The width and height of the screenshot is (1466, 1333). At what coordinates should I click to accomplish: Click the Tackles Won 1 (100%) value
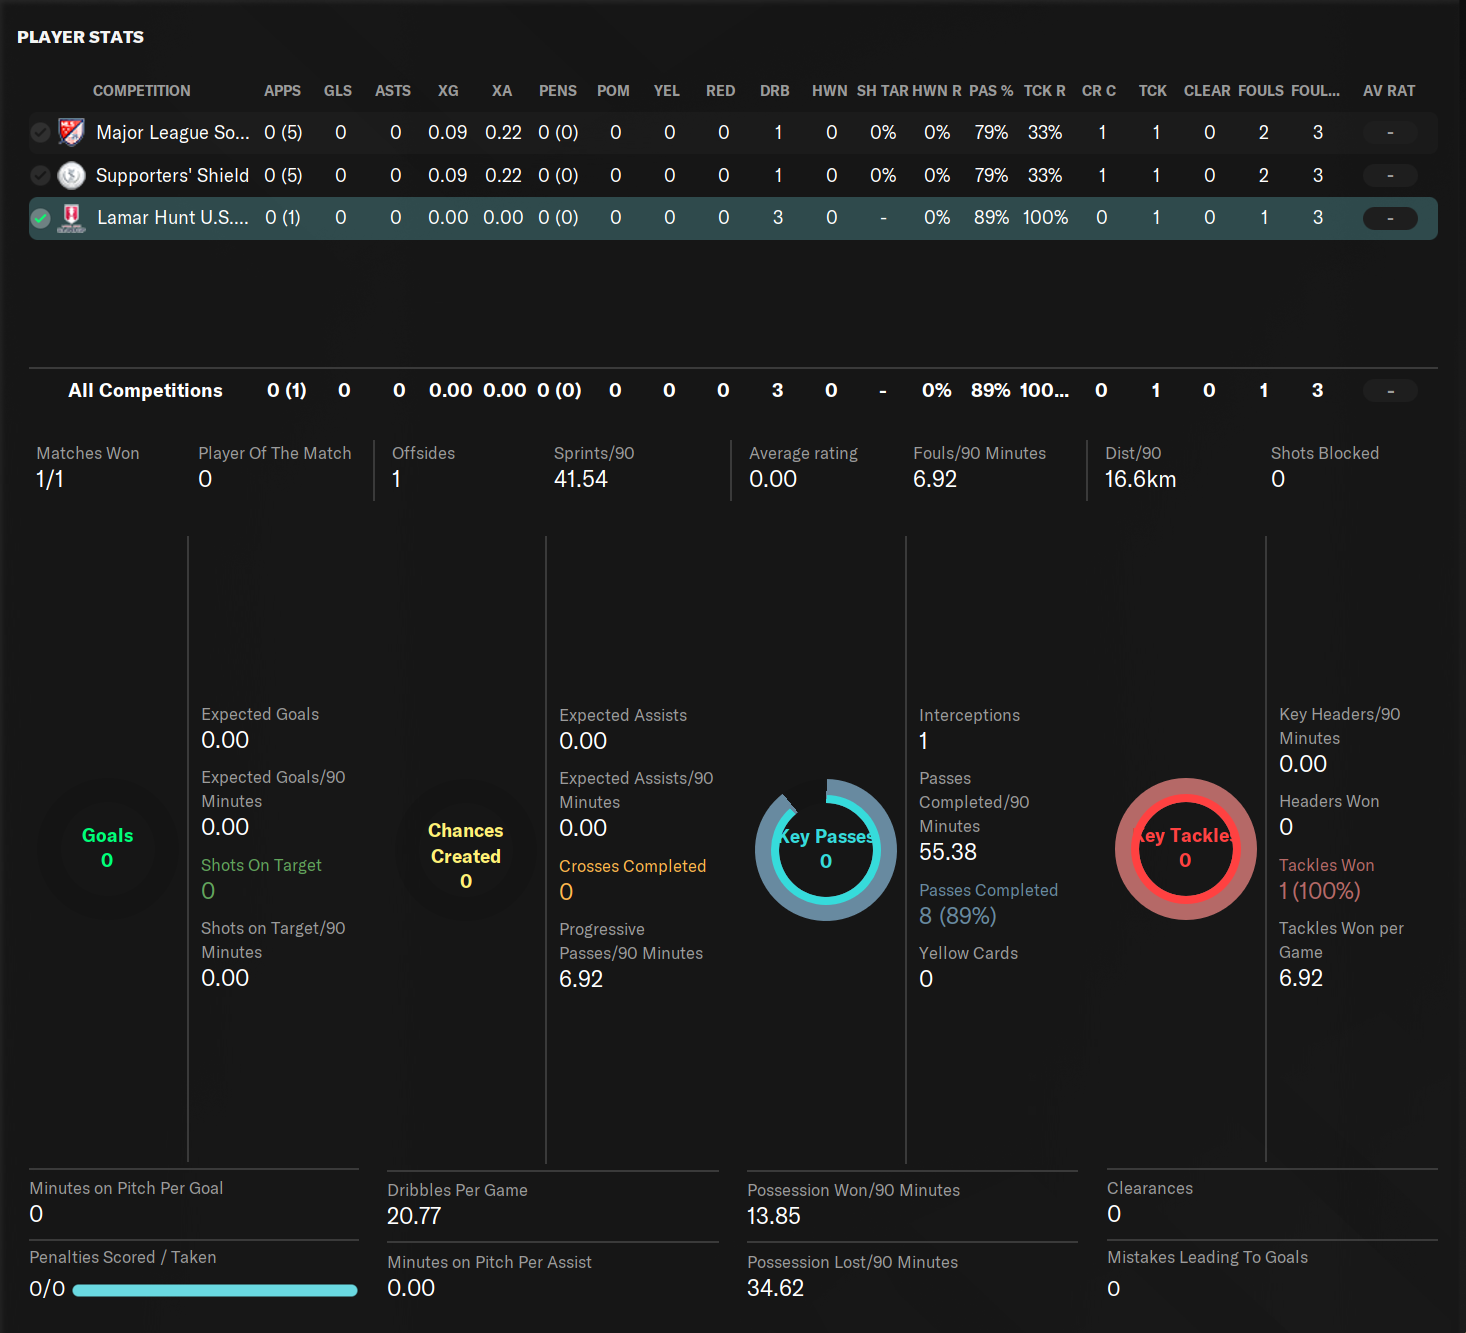click(1319, 891)
